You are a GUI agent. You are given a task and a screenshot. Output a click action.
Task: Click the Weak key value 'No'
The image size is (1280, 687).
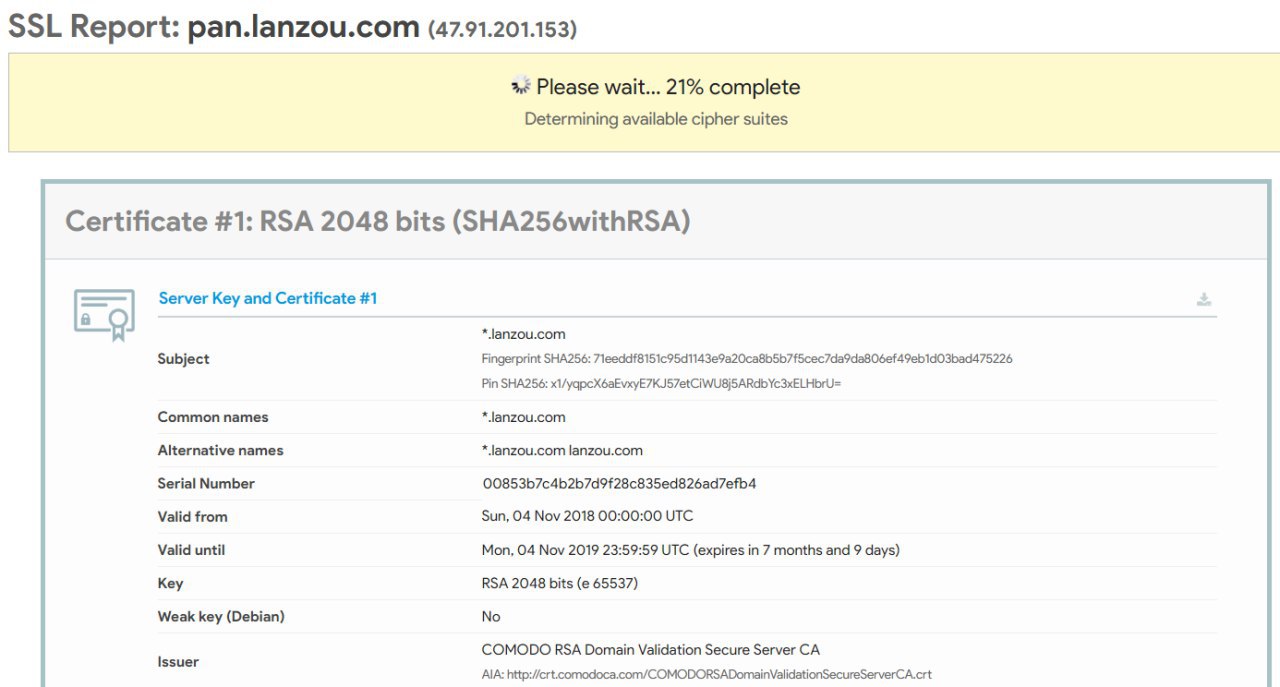[x=491, y=616]
